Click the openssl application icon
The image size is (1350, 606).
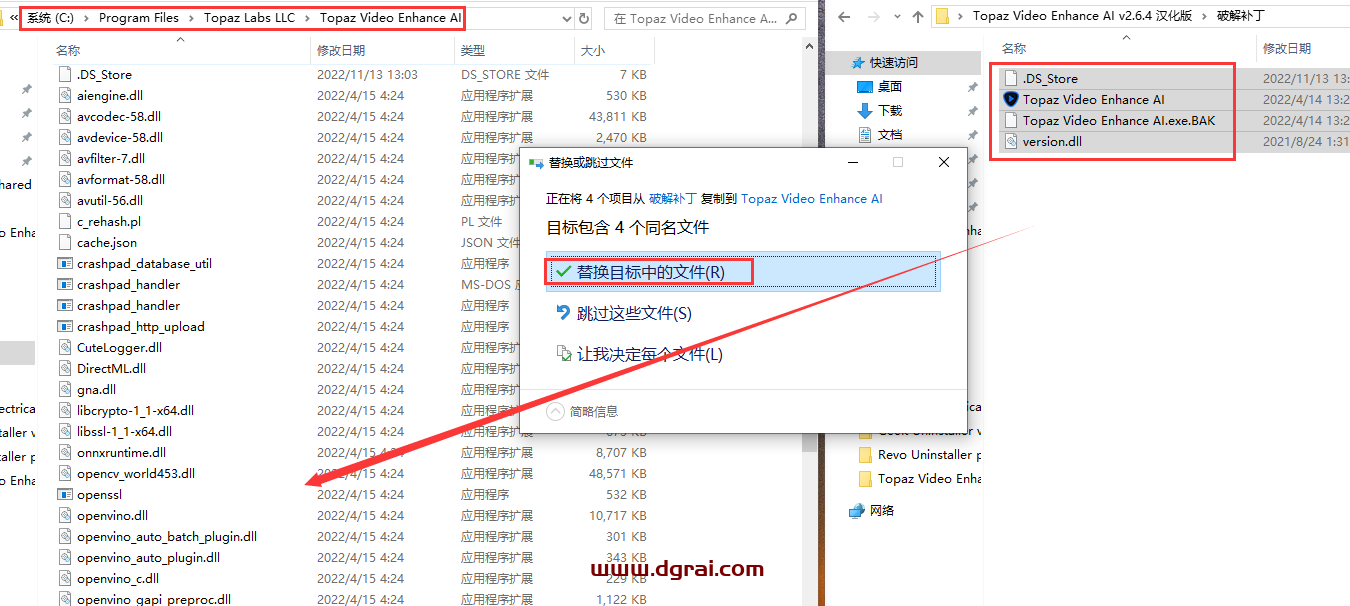65,495
